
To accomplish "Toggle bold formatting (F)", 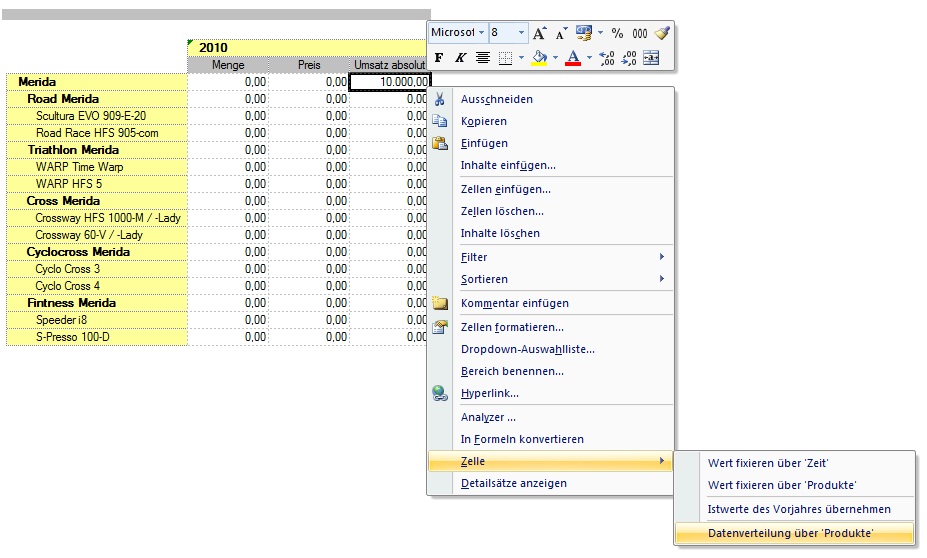I will (x=439, y=57).
